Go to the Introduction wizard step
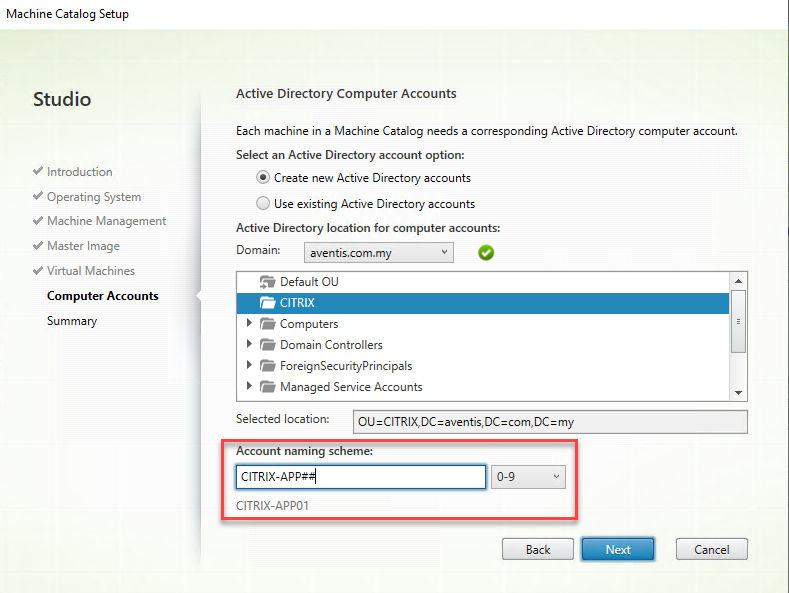The height and width of the screenshot is (593, 789). 80,172
